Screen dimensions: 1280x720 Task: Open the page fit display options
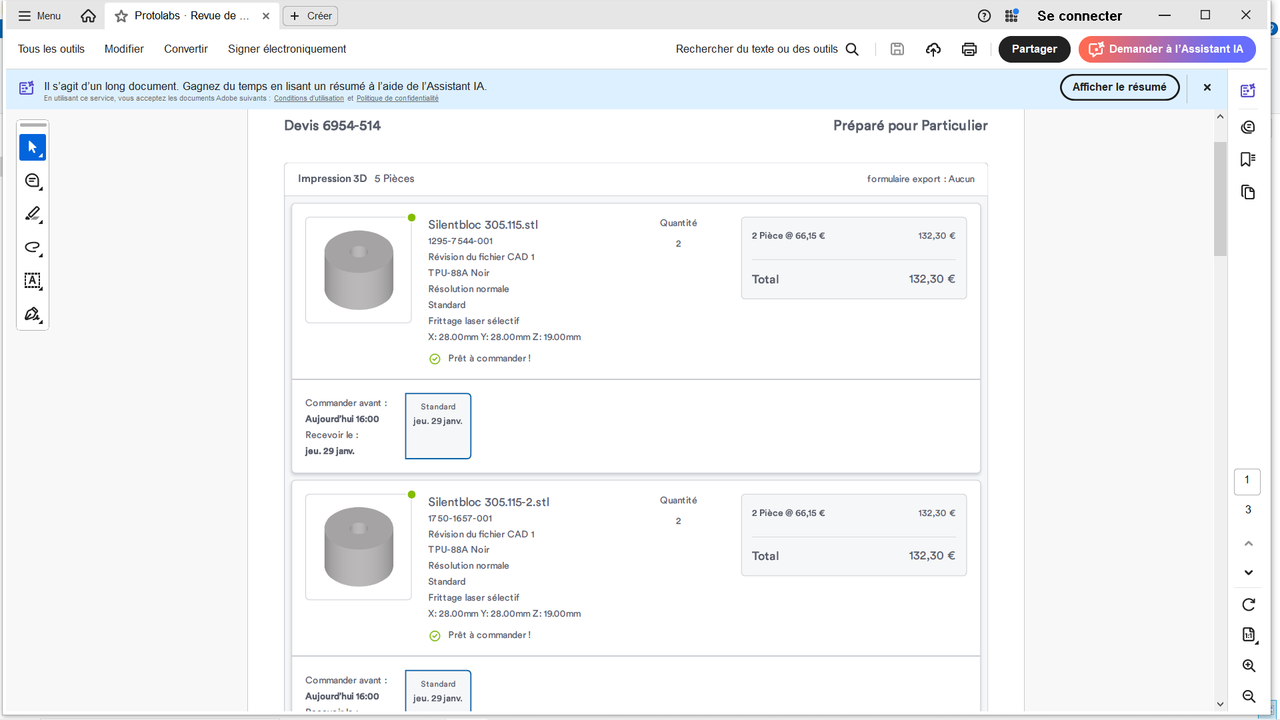click(1248, 634)
